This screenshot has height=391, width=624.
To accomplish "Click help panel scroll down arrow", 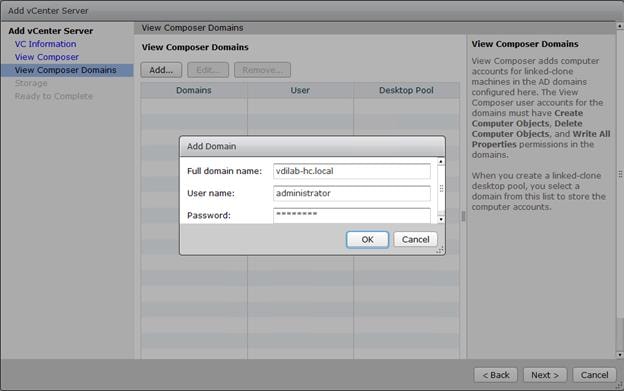I will click(620, 354).
